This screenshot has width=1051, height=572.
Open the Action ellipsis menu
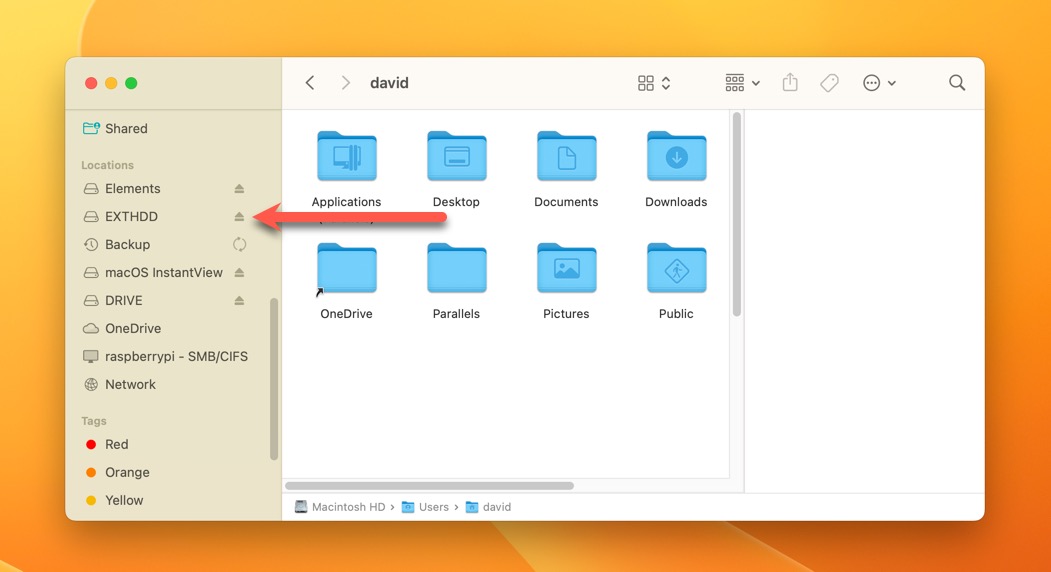point(879,82)
